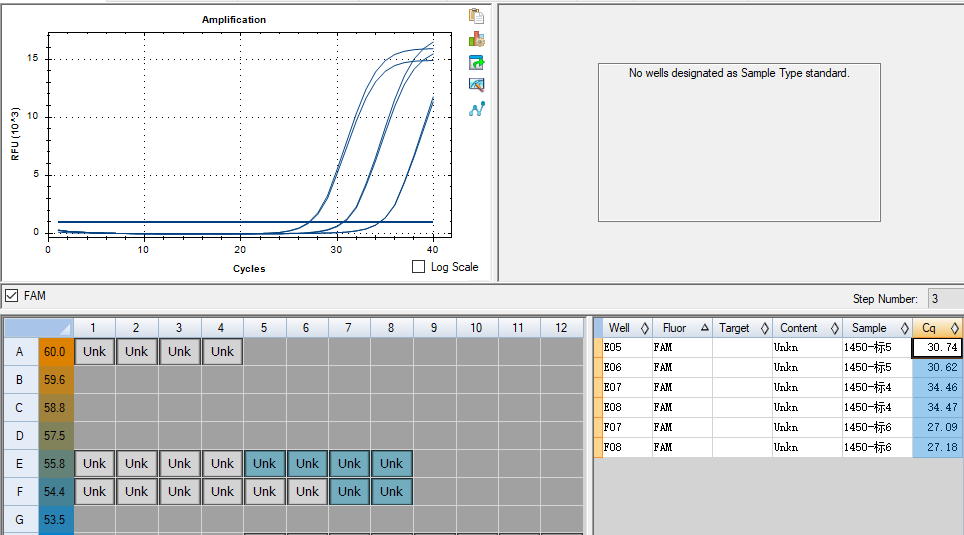Select plate column 8 header
964x535 pixels.
[391, 328]
